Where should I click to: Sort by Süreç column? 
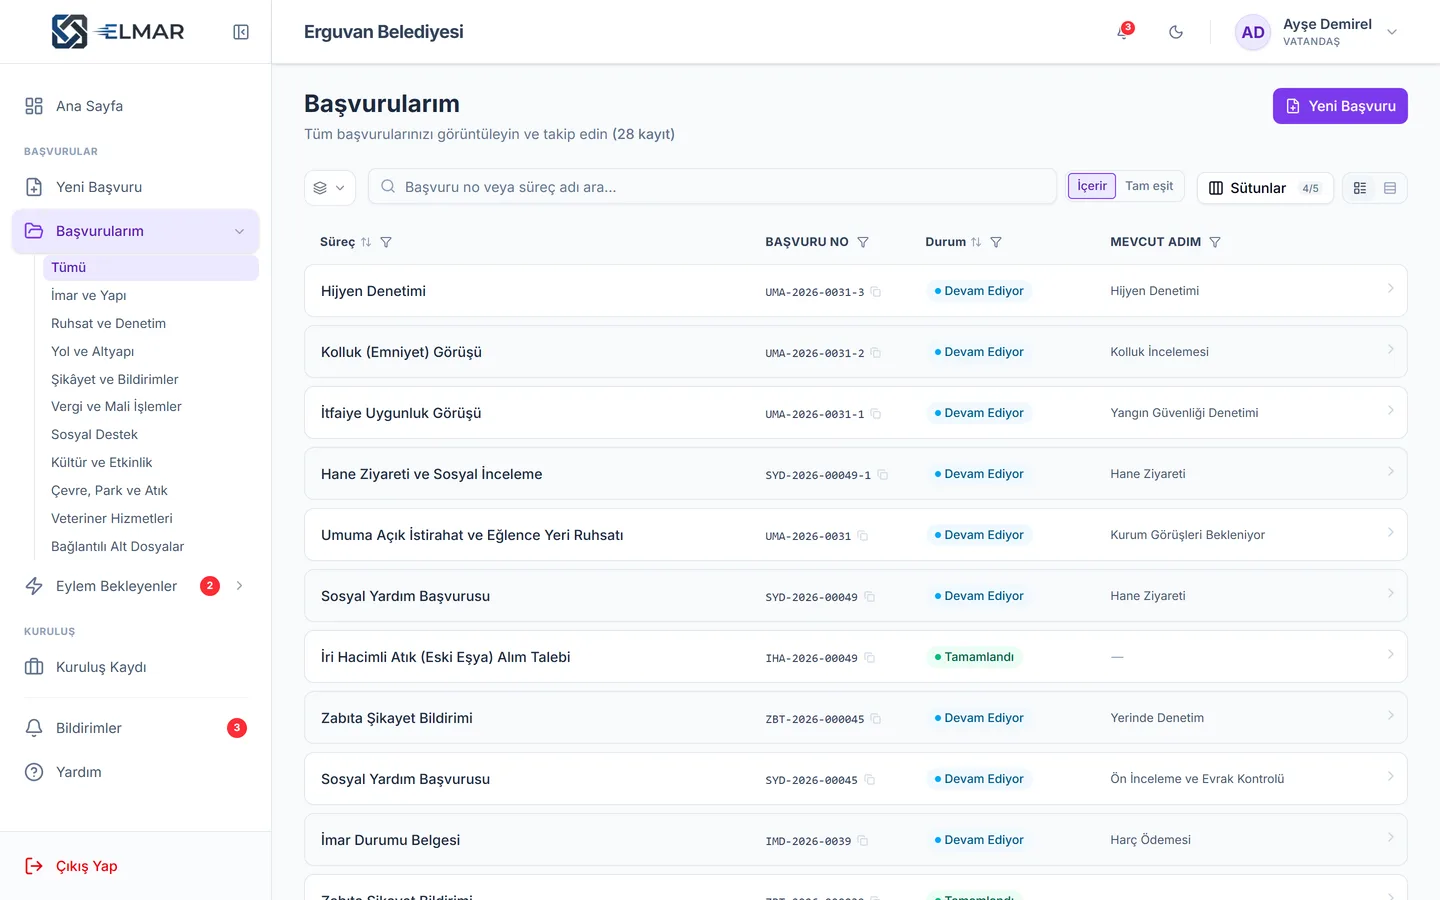(366, 242)
